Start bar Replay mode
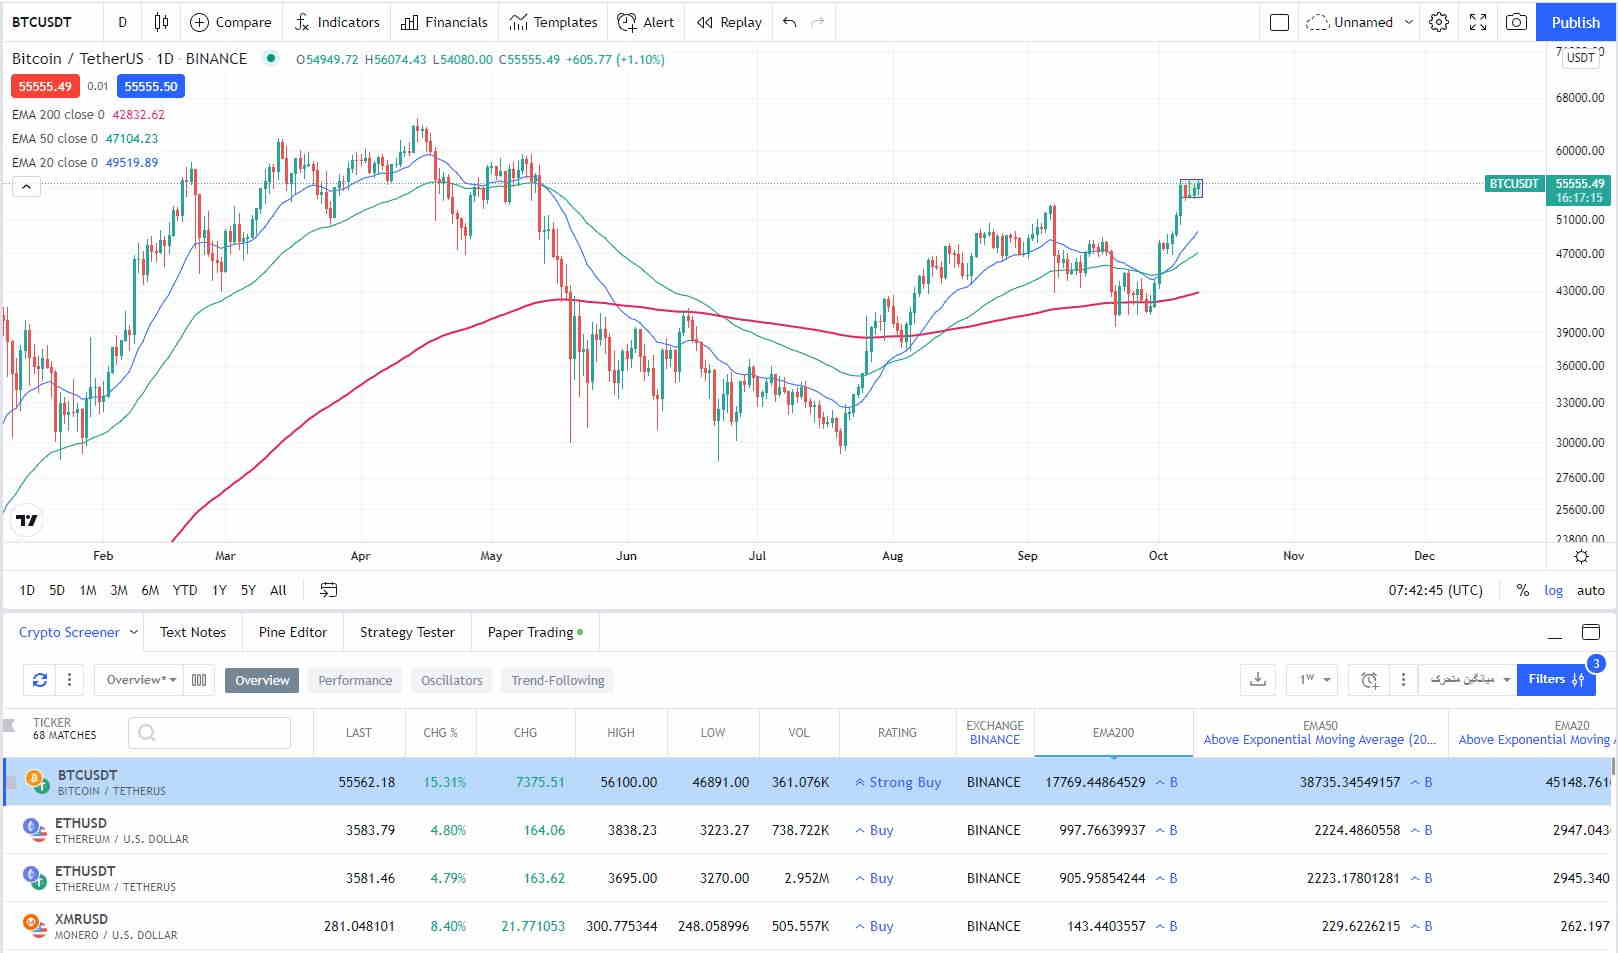This screenshot has width=1618, height=953. click(729, 22)
